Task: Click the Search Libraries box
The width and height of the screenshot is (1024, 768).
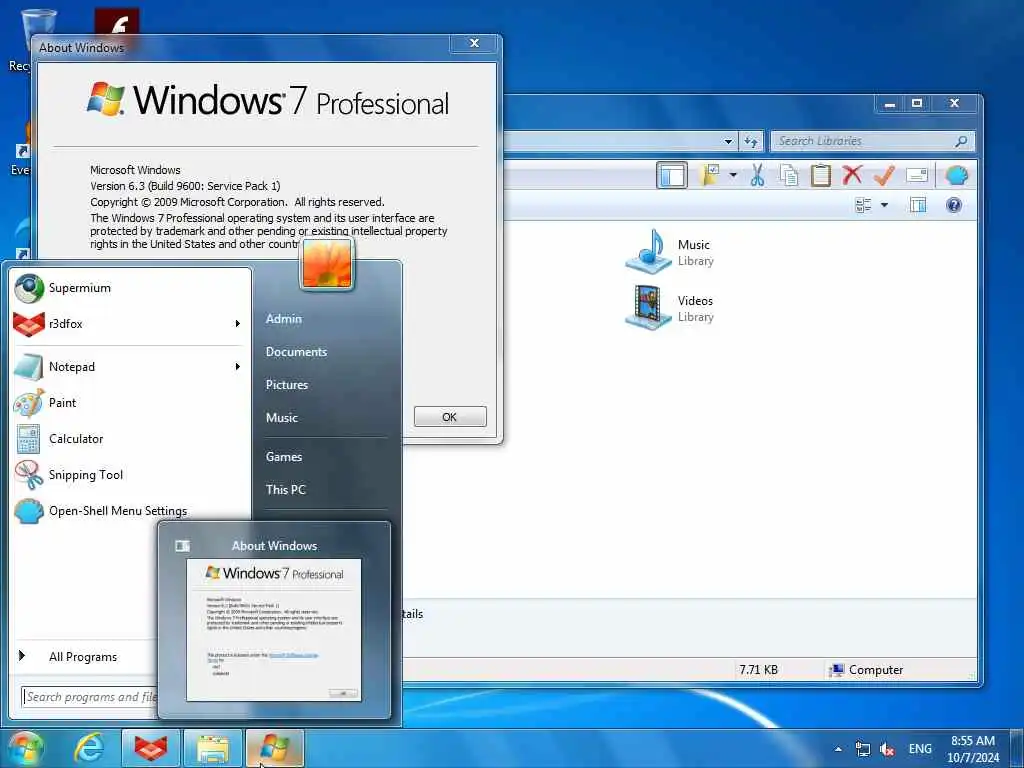Action: pos(872,141)
